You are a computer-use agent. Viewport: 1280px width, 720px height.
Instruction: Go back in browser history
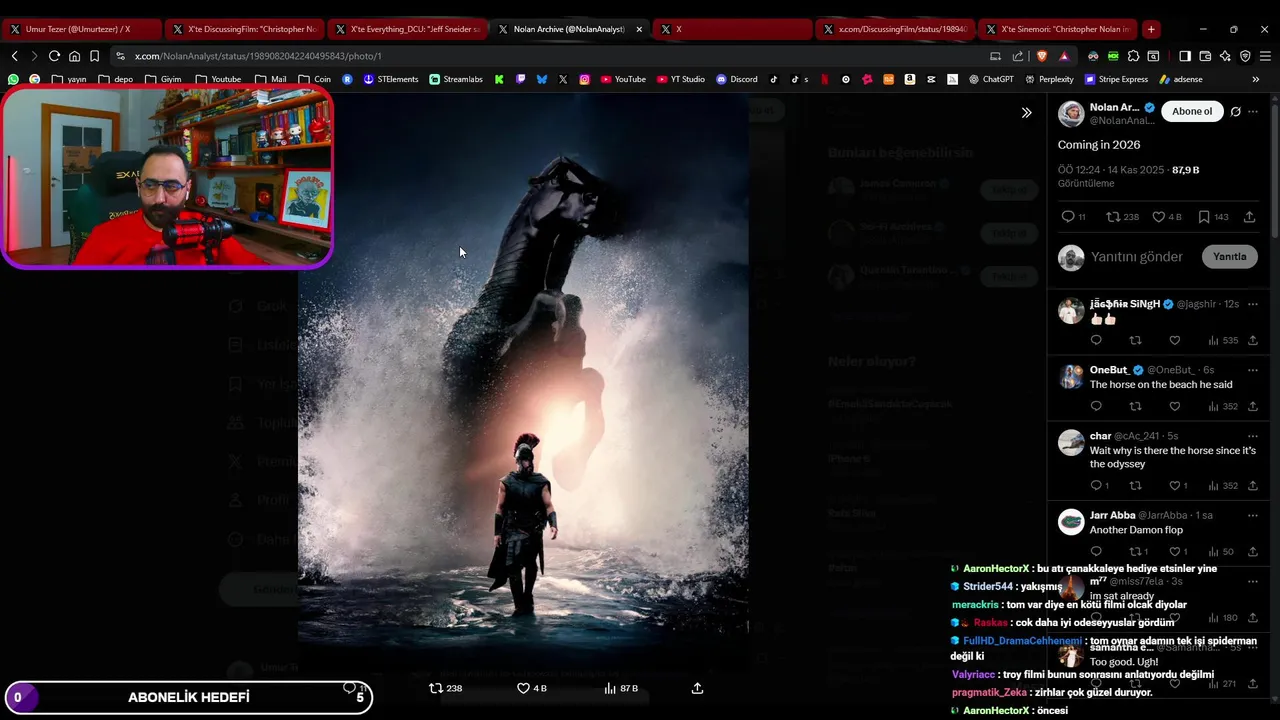[x=14, y=56]
